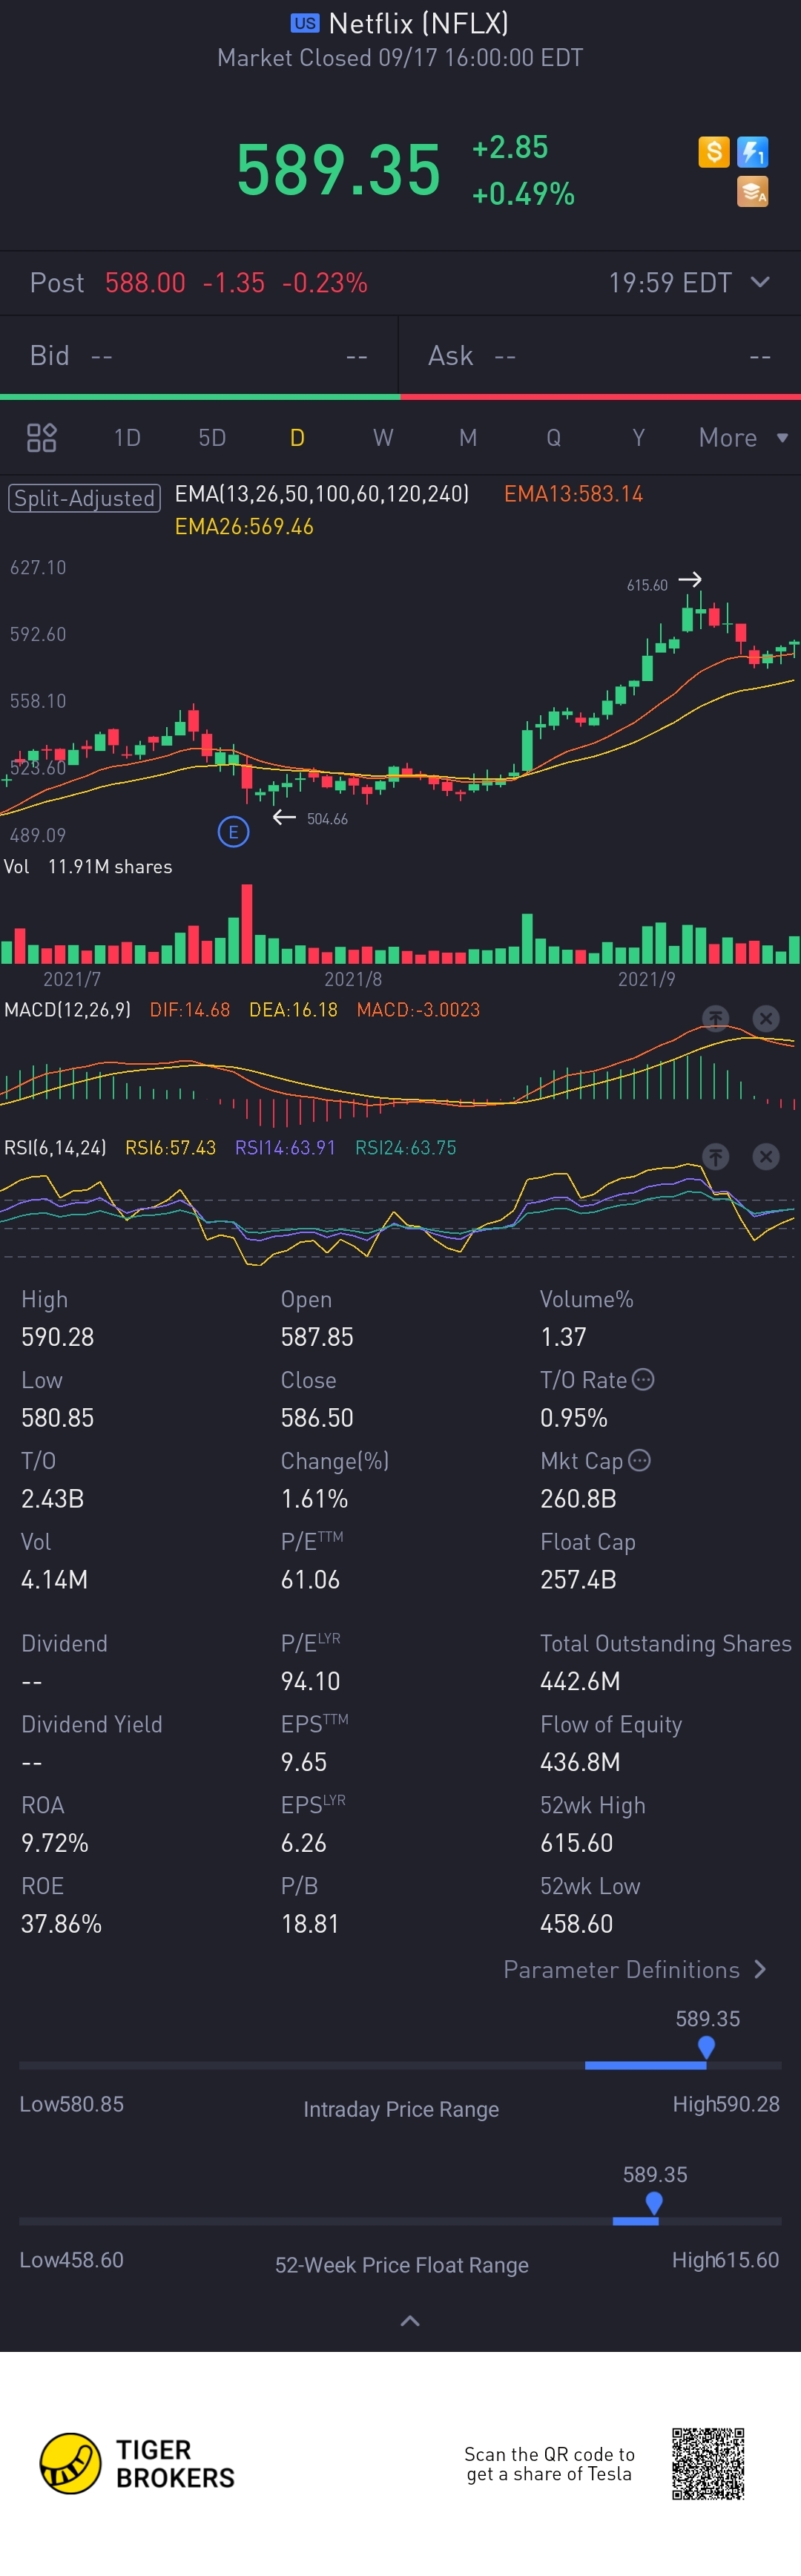Tap the High value 590.28

58,1337
